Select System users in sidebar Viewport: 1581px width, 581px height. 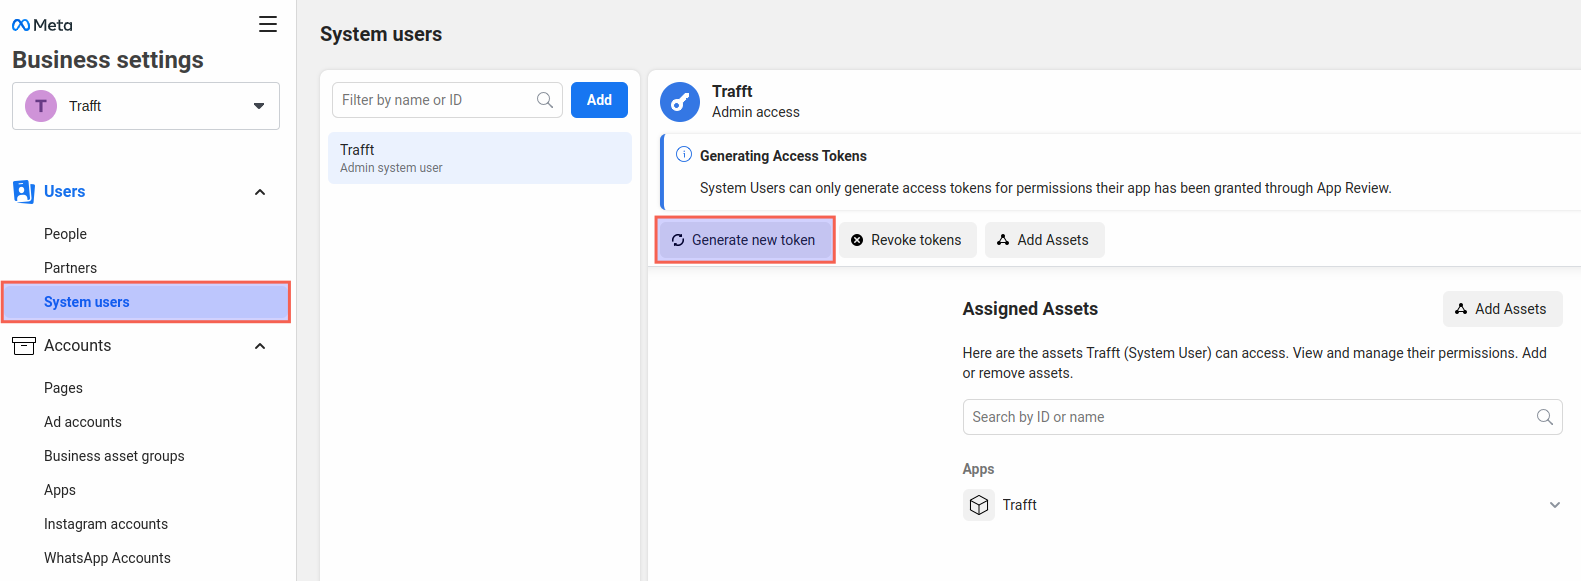87,302
